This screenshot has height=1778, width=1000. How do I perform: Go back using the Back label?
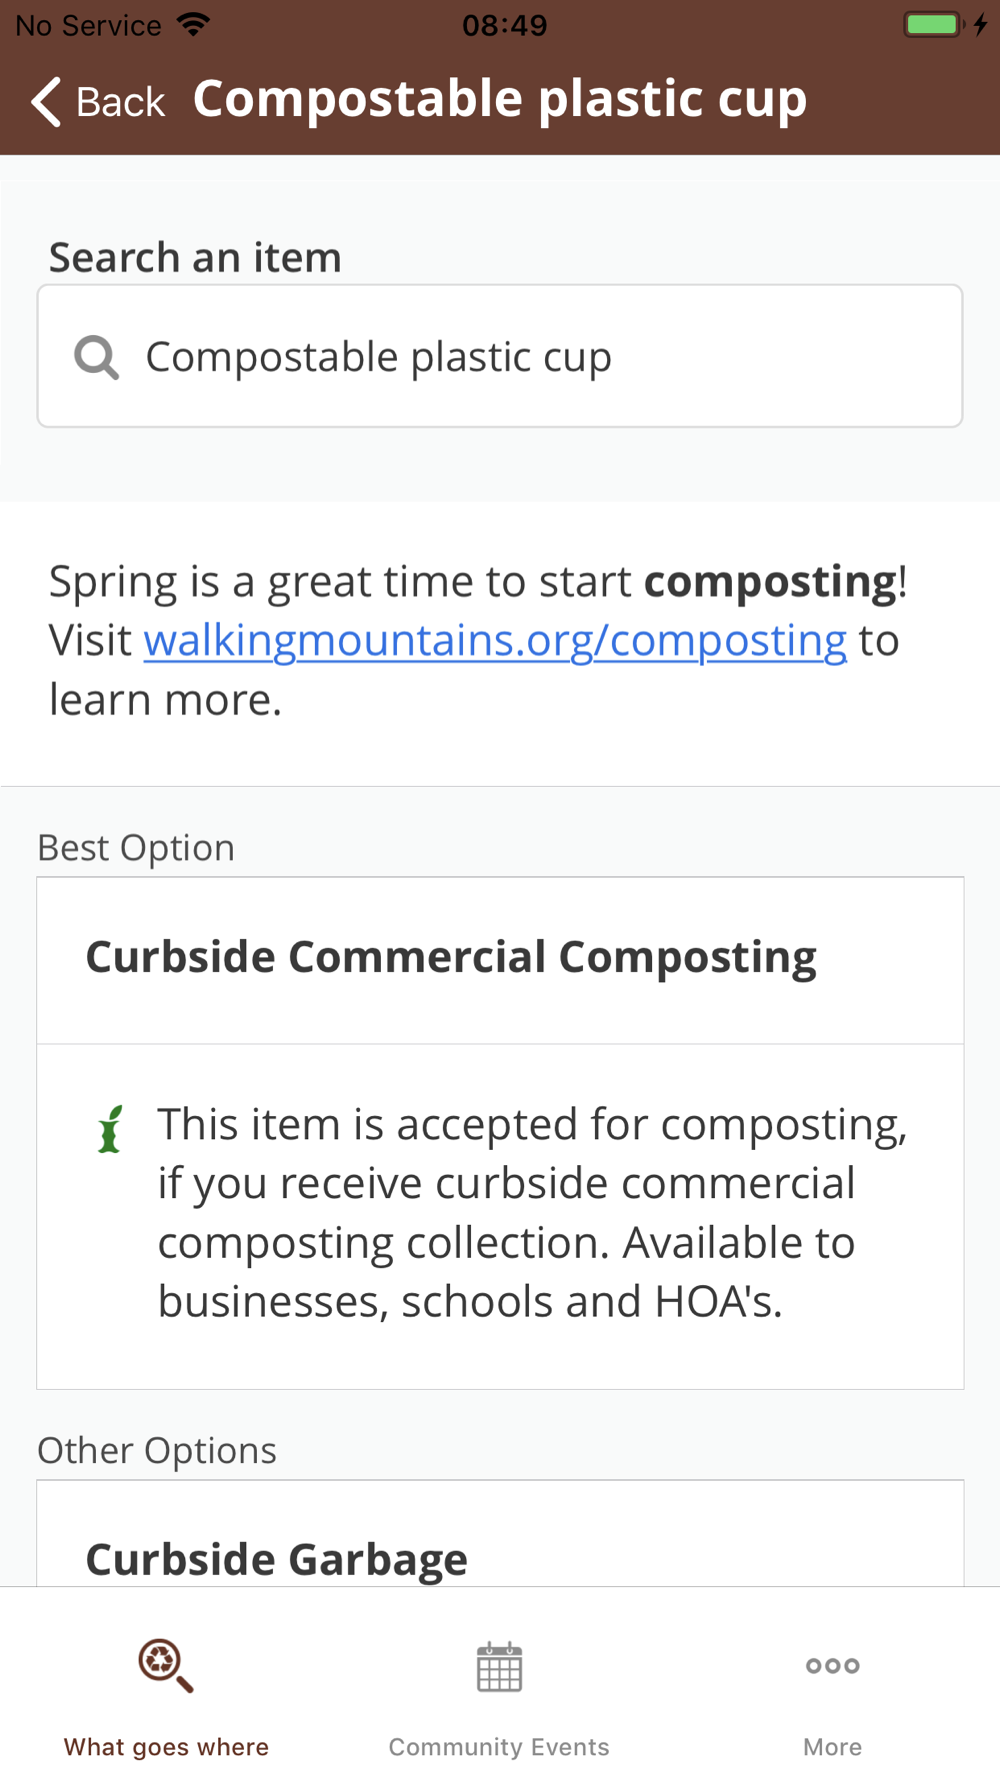[x=120, y=102]
